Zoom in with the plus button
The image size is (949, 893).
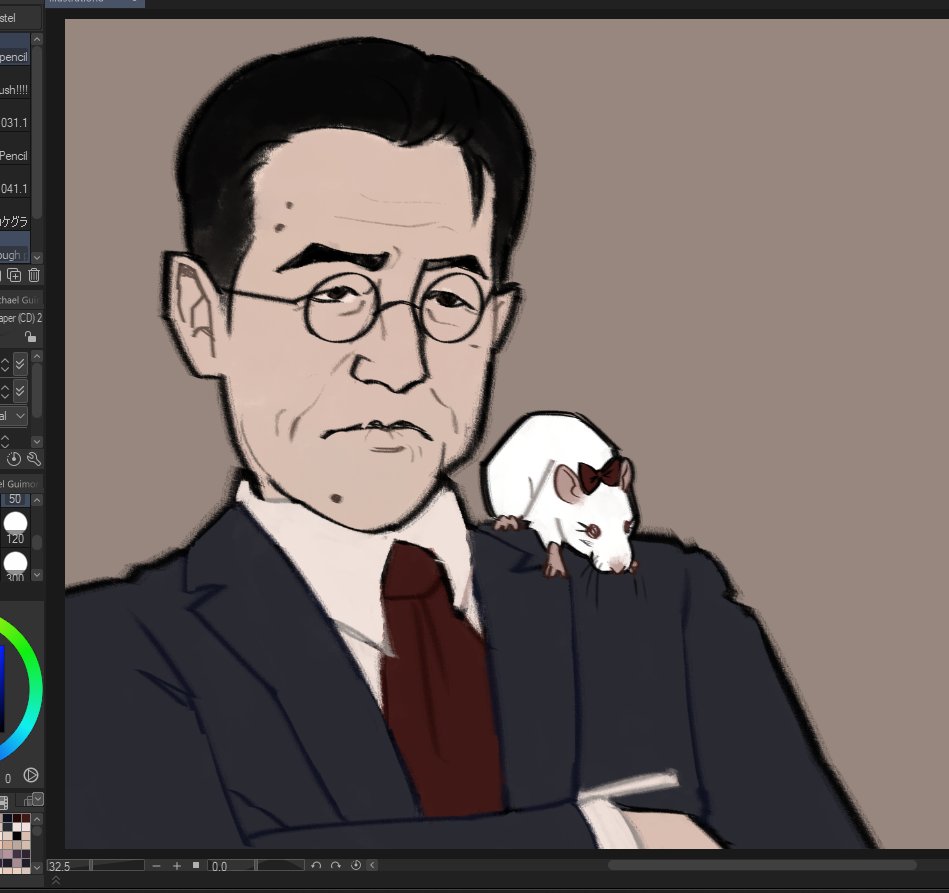point(177,866)
